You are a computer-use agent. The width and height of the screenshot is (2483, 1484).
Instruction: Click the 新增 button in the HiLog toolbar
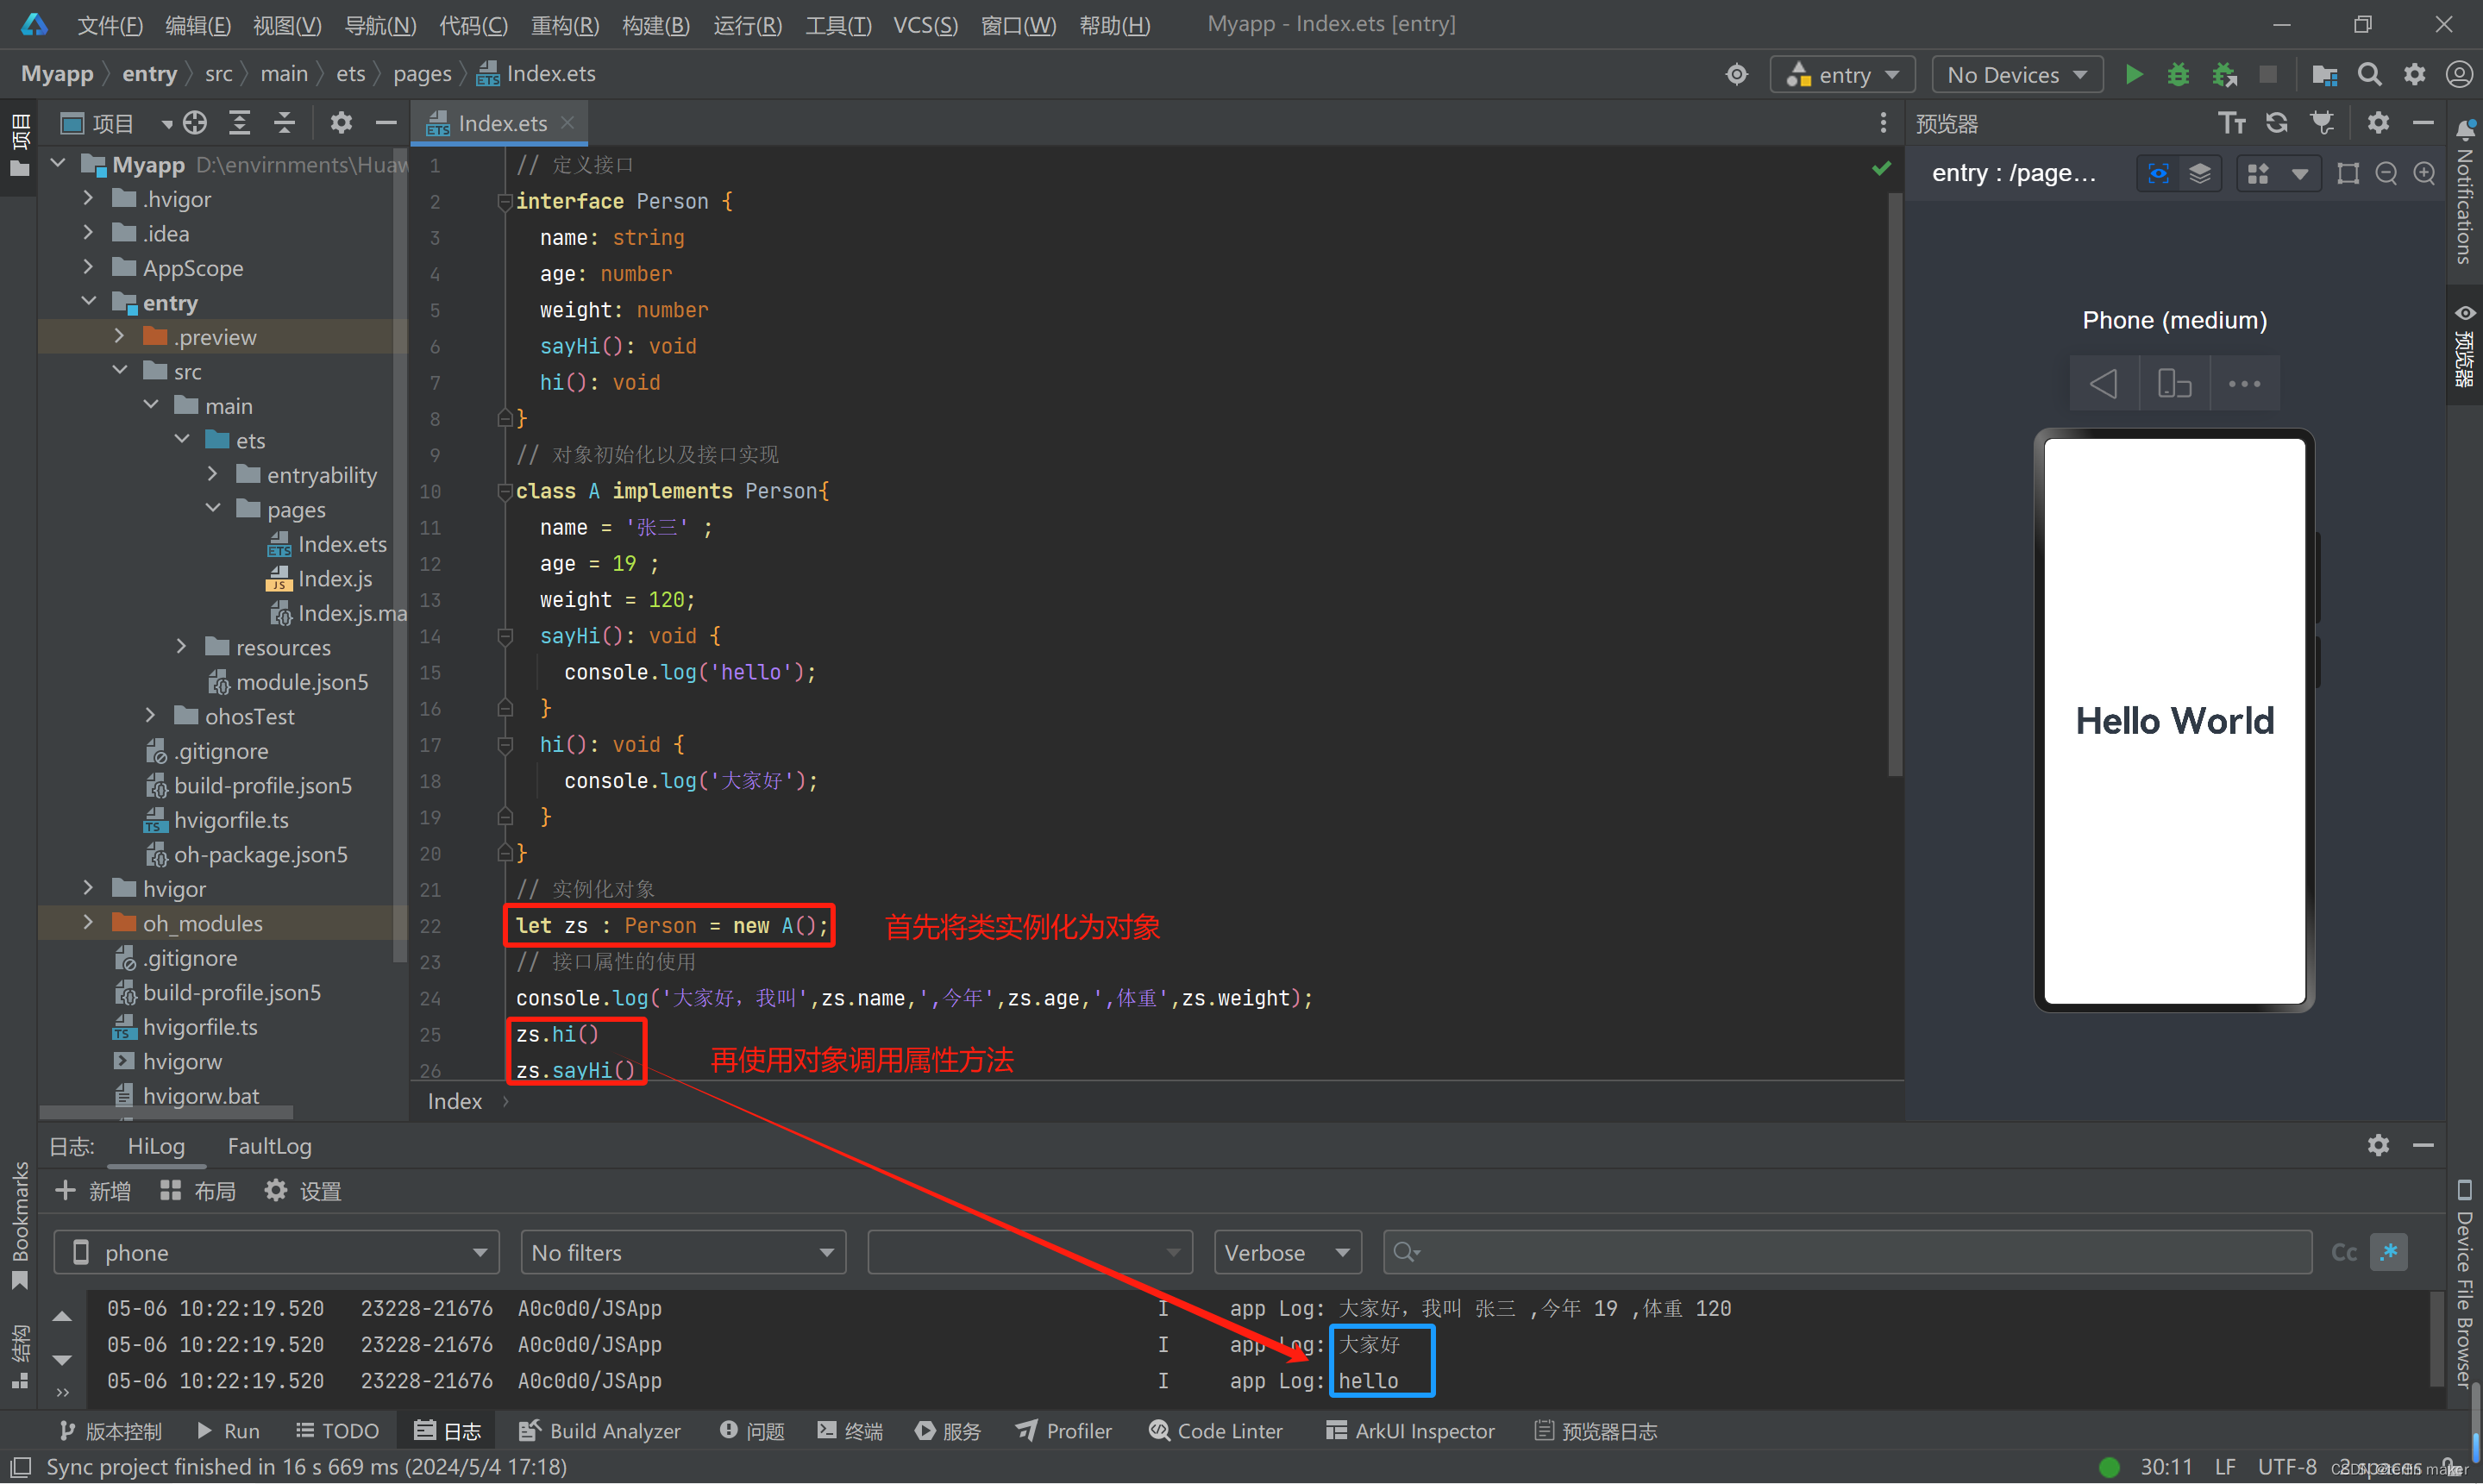[x=94, y=1190]
